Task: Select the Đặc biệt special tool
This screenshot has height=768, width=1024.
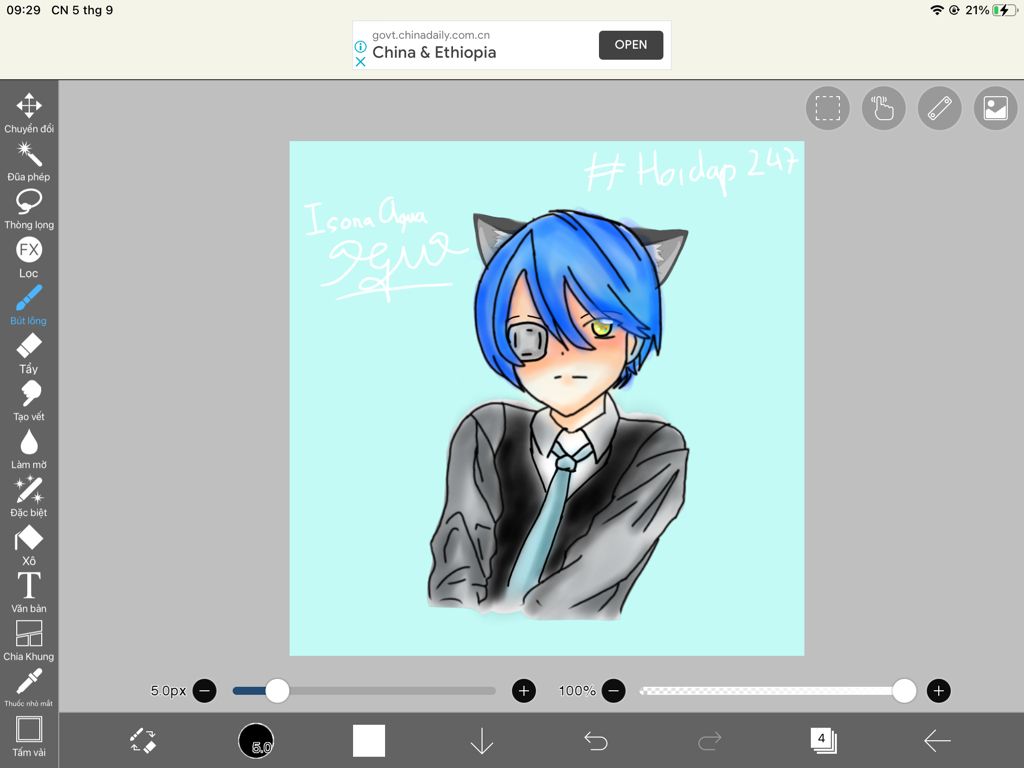Action: point(29,496)
